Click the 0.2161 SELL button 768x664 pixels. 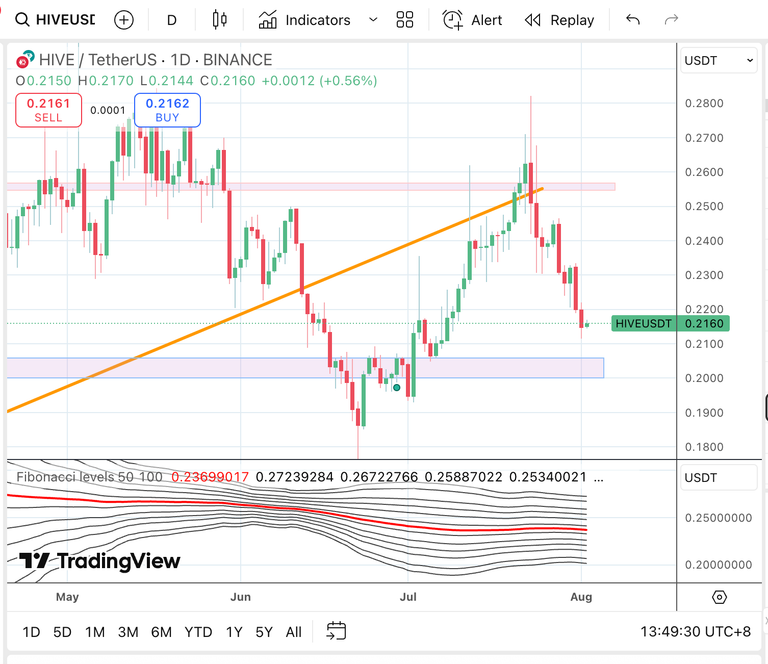48,110
